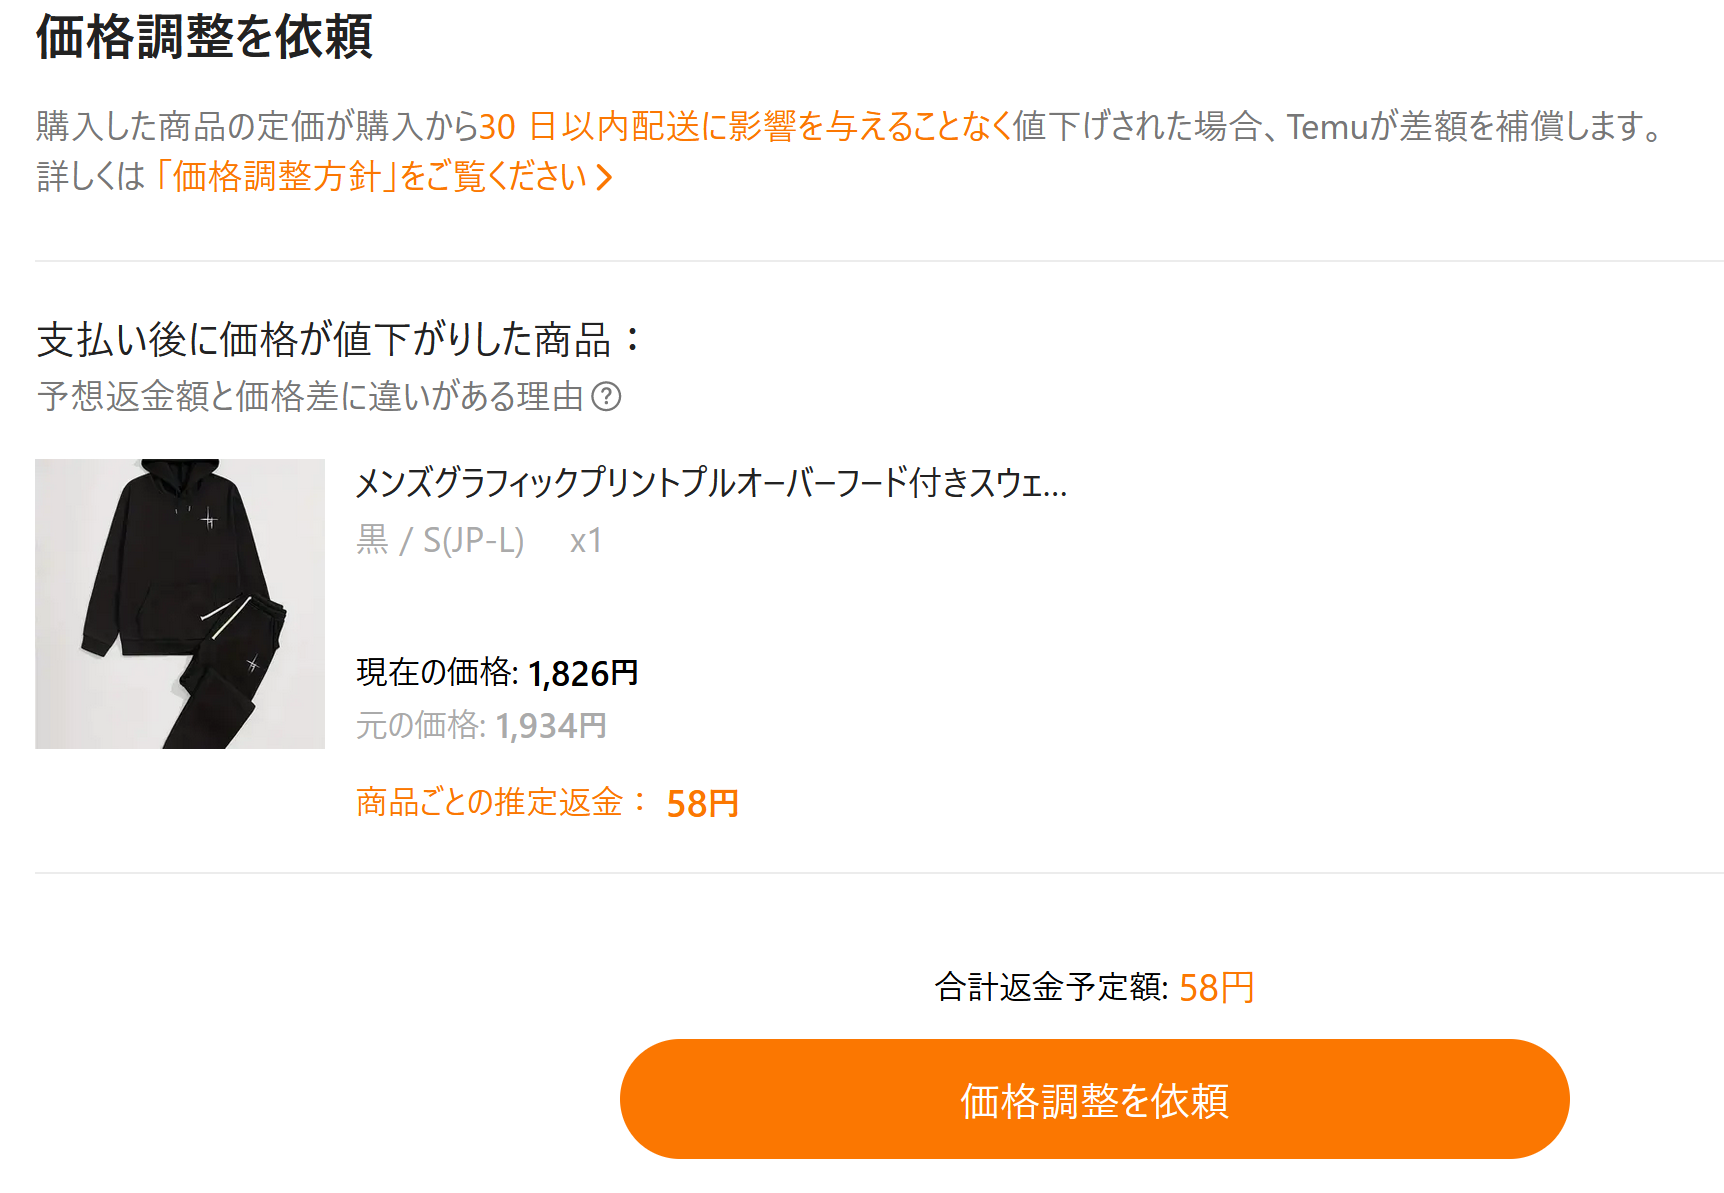Screen dimensions: 1724x1193
Task: Click the x1 quantity indicator
Action: click(586, 541)
